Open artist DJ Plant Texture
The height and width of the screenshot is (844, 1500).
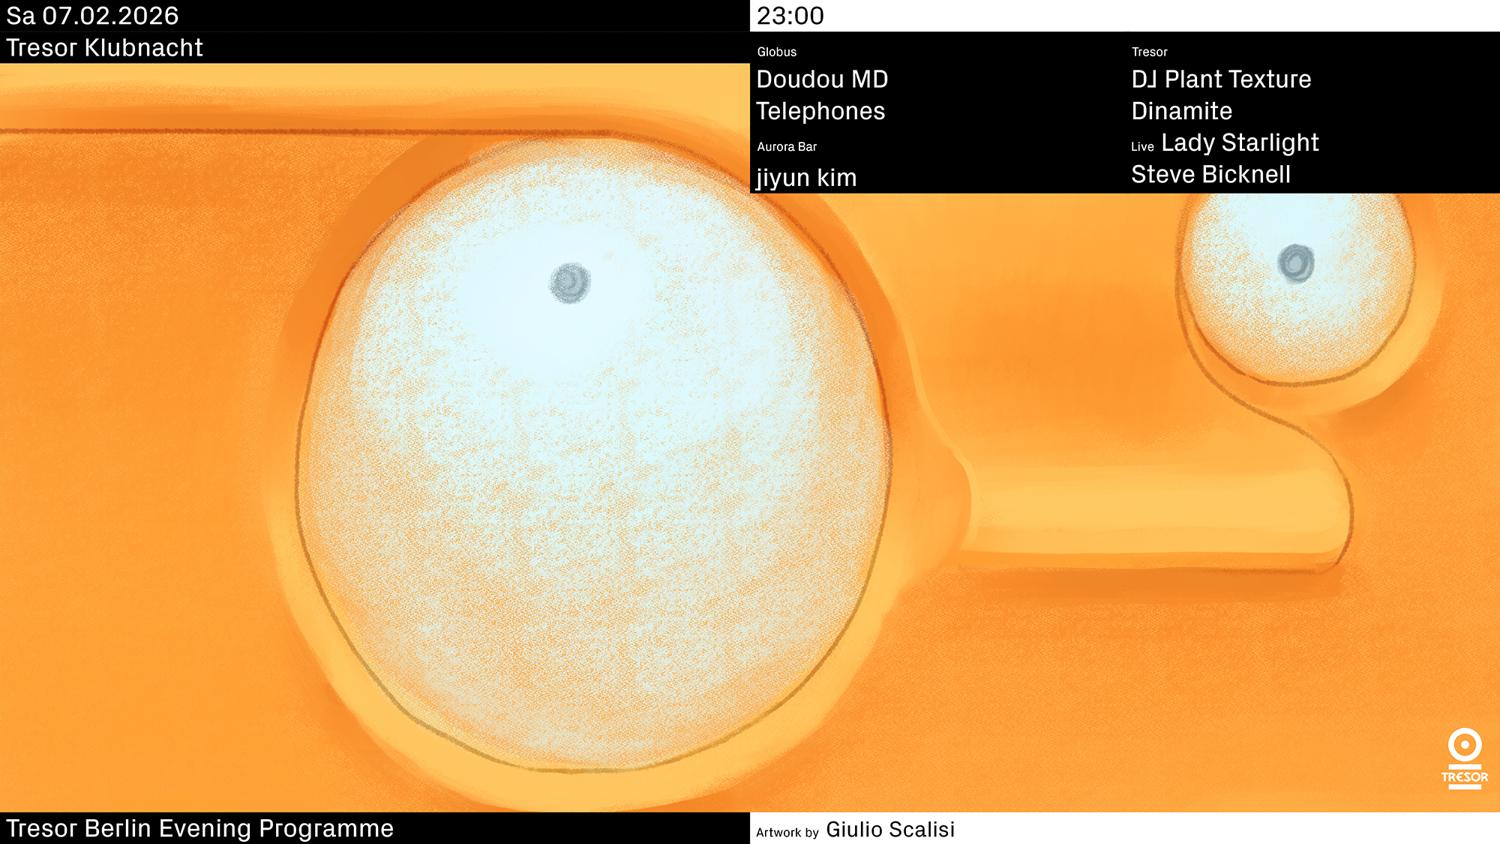click(x=1220, y=80)
